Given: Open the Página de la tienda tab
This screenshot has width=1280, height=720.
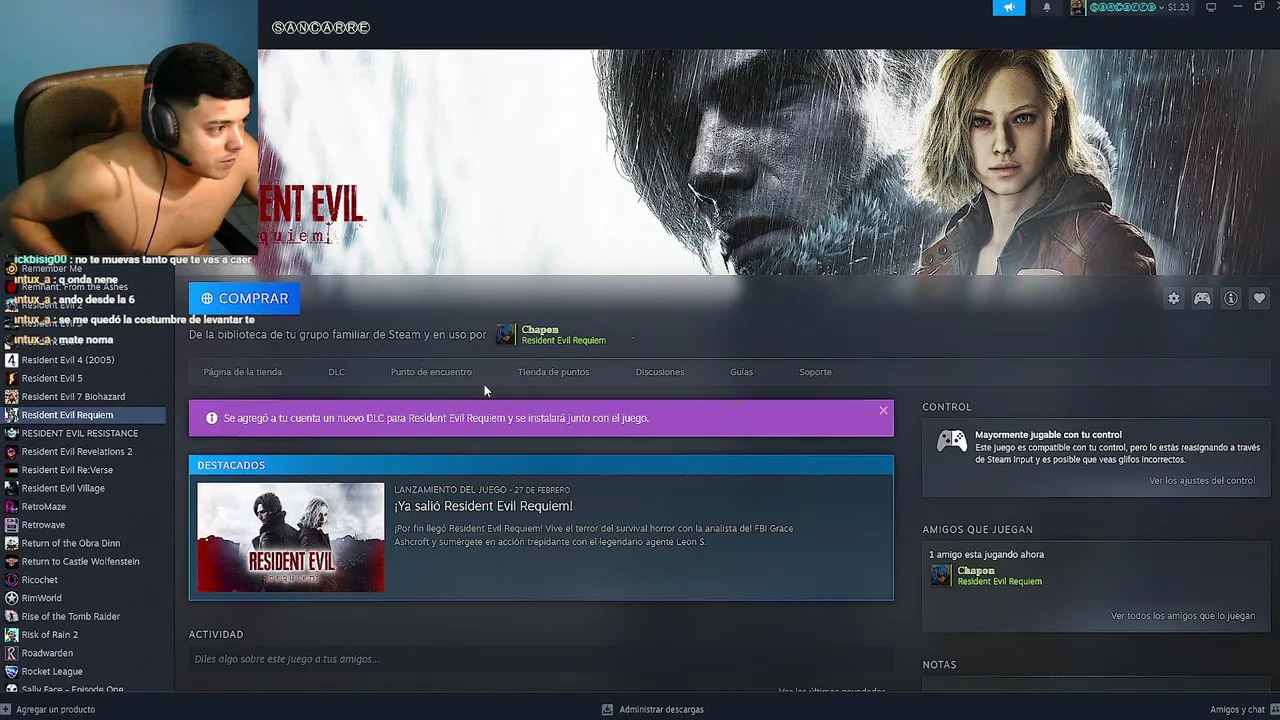Looking at the screenshot, I should pos(243,372).
